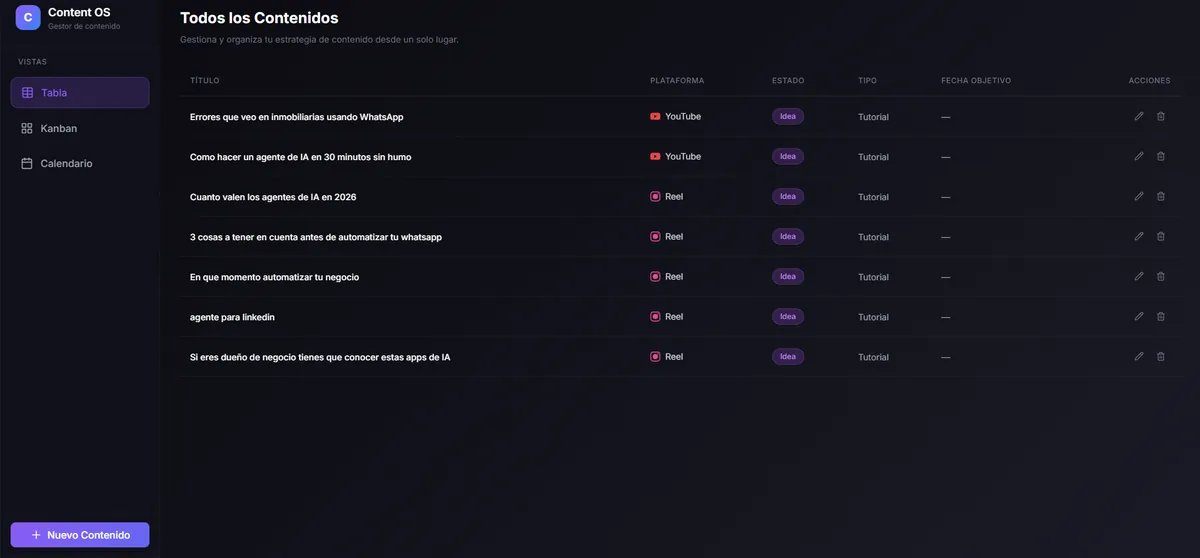Viewport: 1200px width, 558px height.
Task: Click the Content OS logo icon
Action: click(28, 17)
